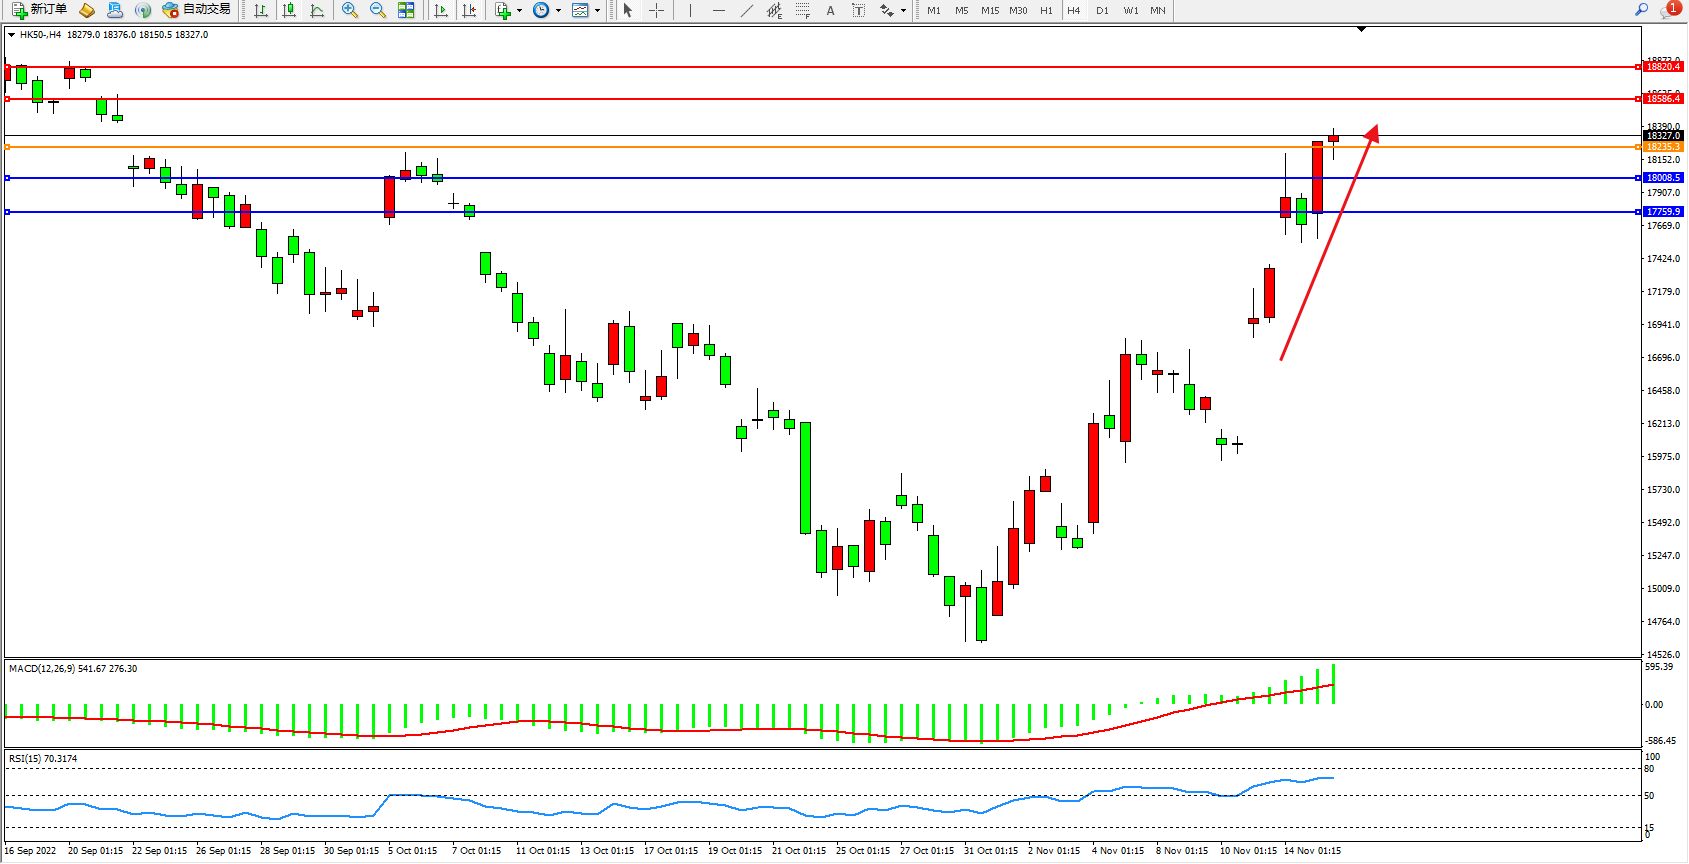Click the chart shift triangle marker

1361,30
